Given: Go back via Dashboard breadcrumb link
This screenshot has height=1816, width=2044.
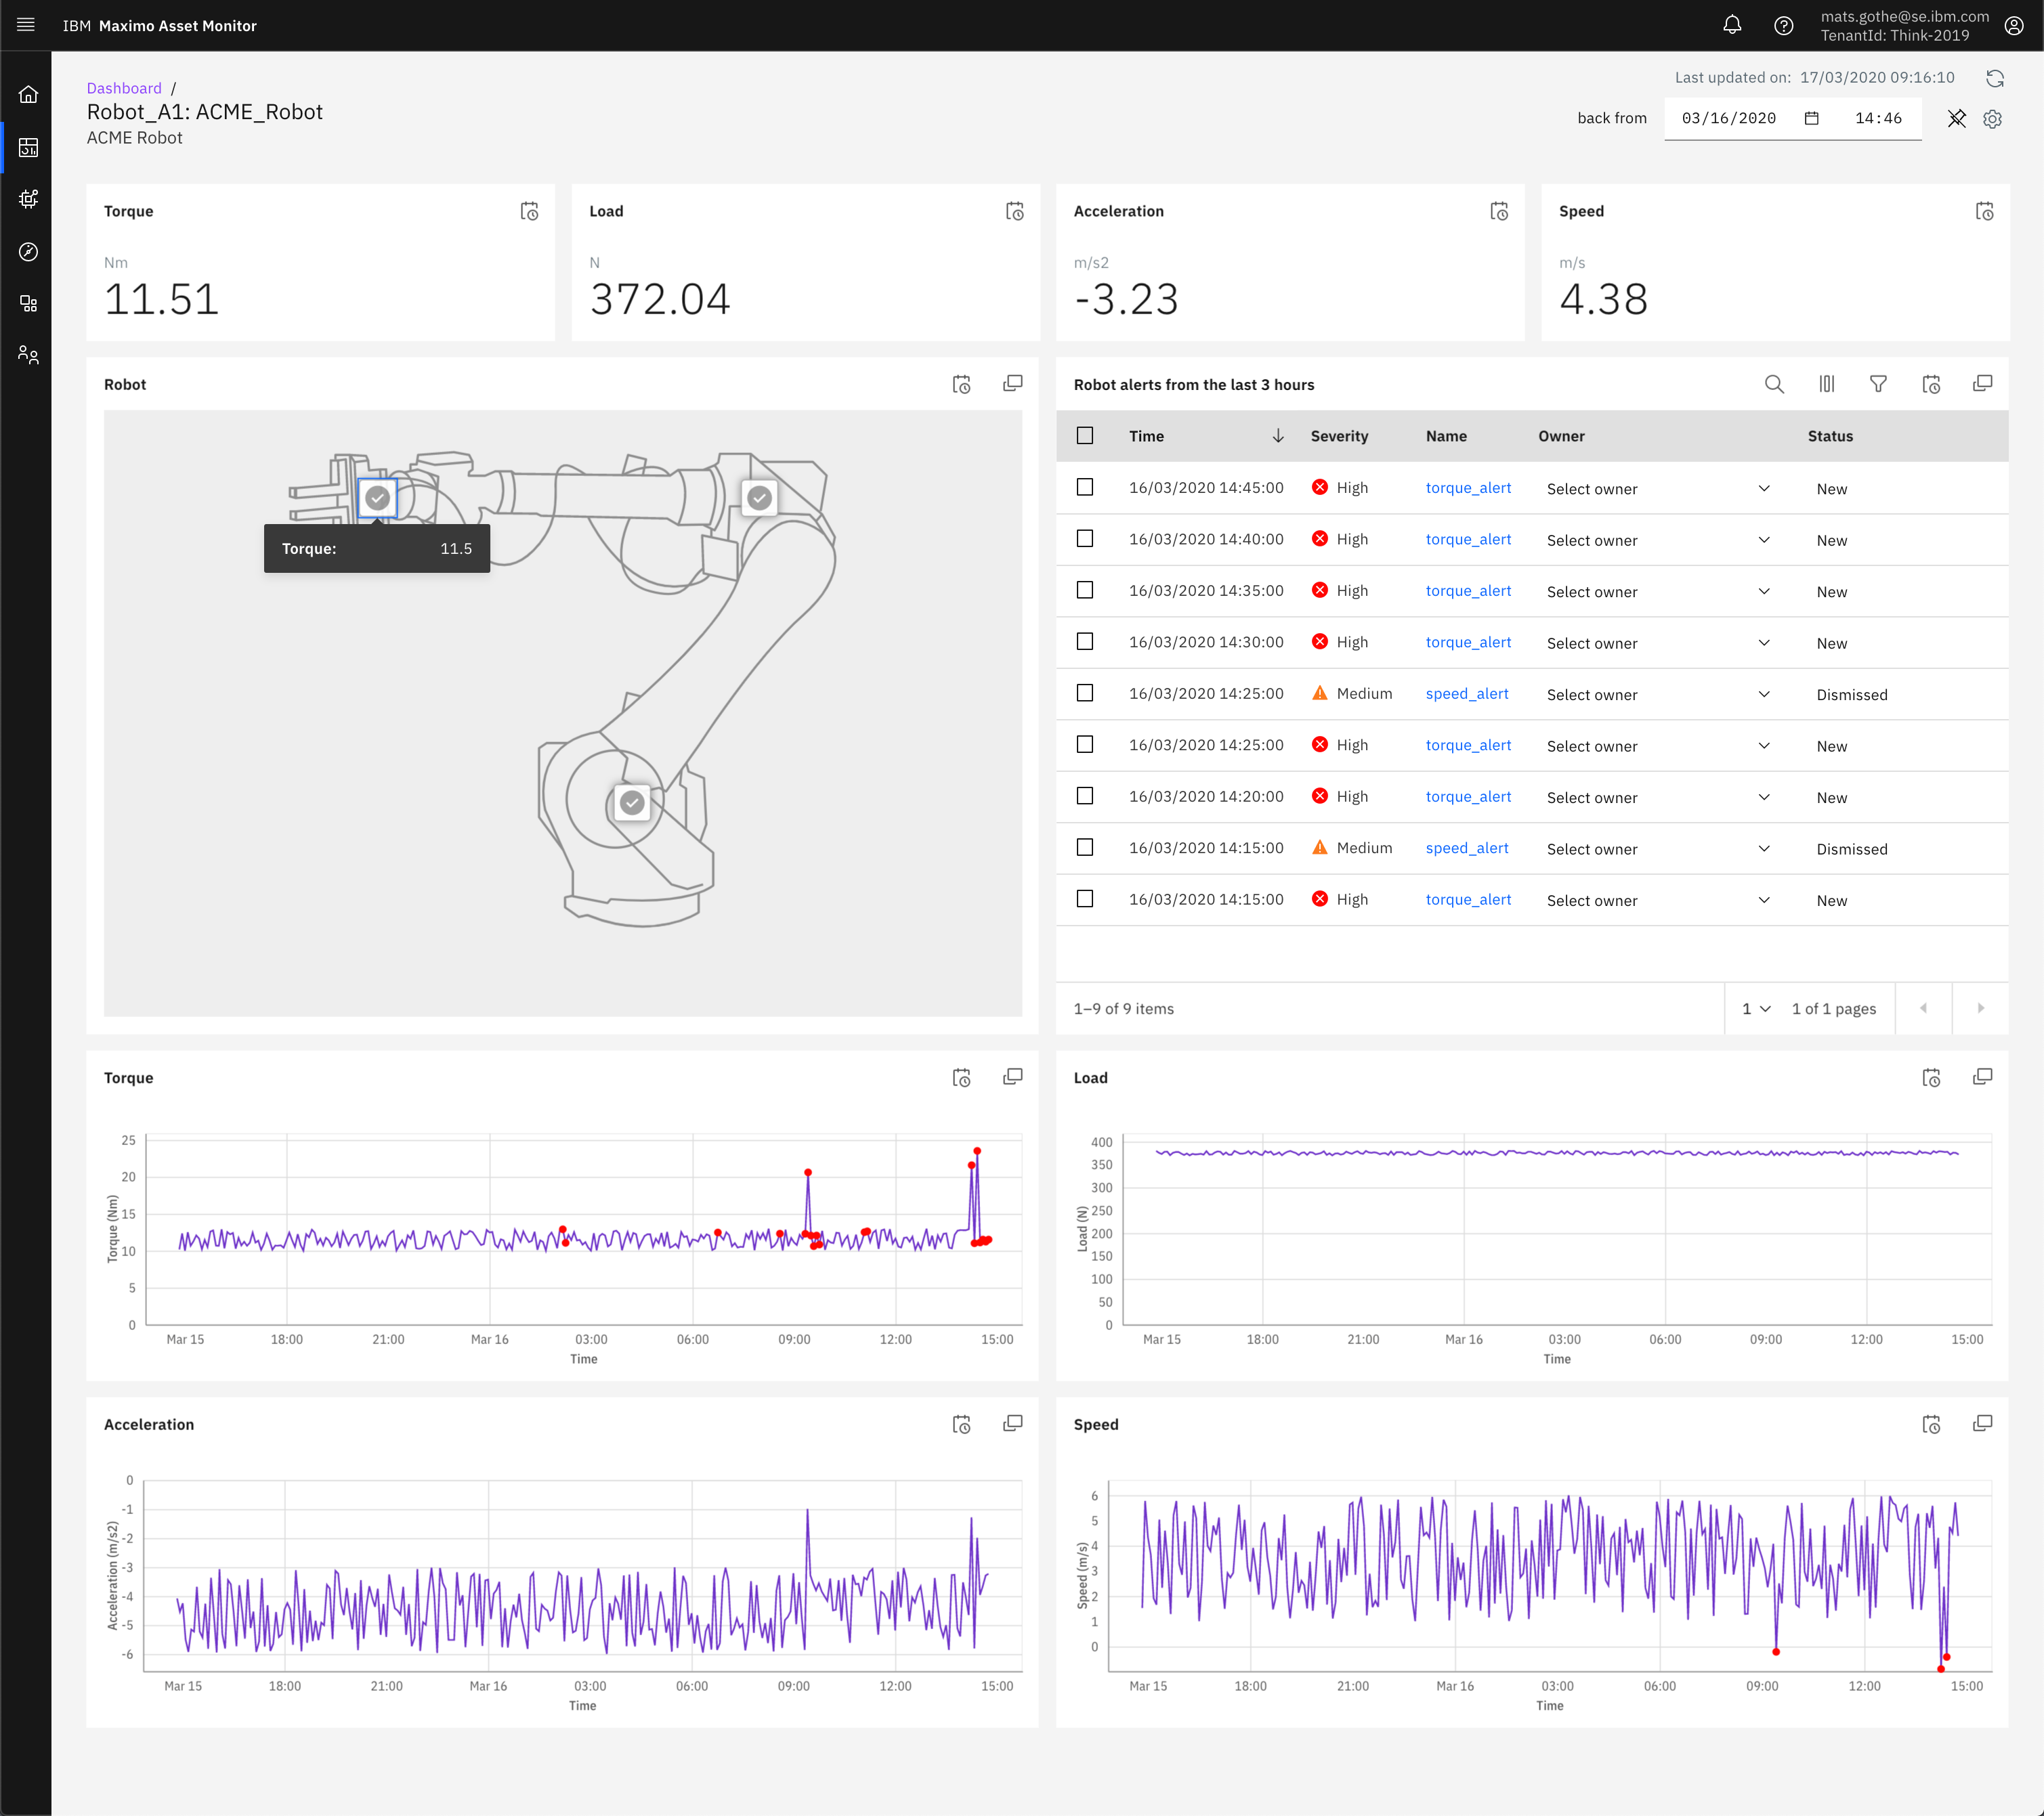Looking at the screenshot, I should [124, 88].
